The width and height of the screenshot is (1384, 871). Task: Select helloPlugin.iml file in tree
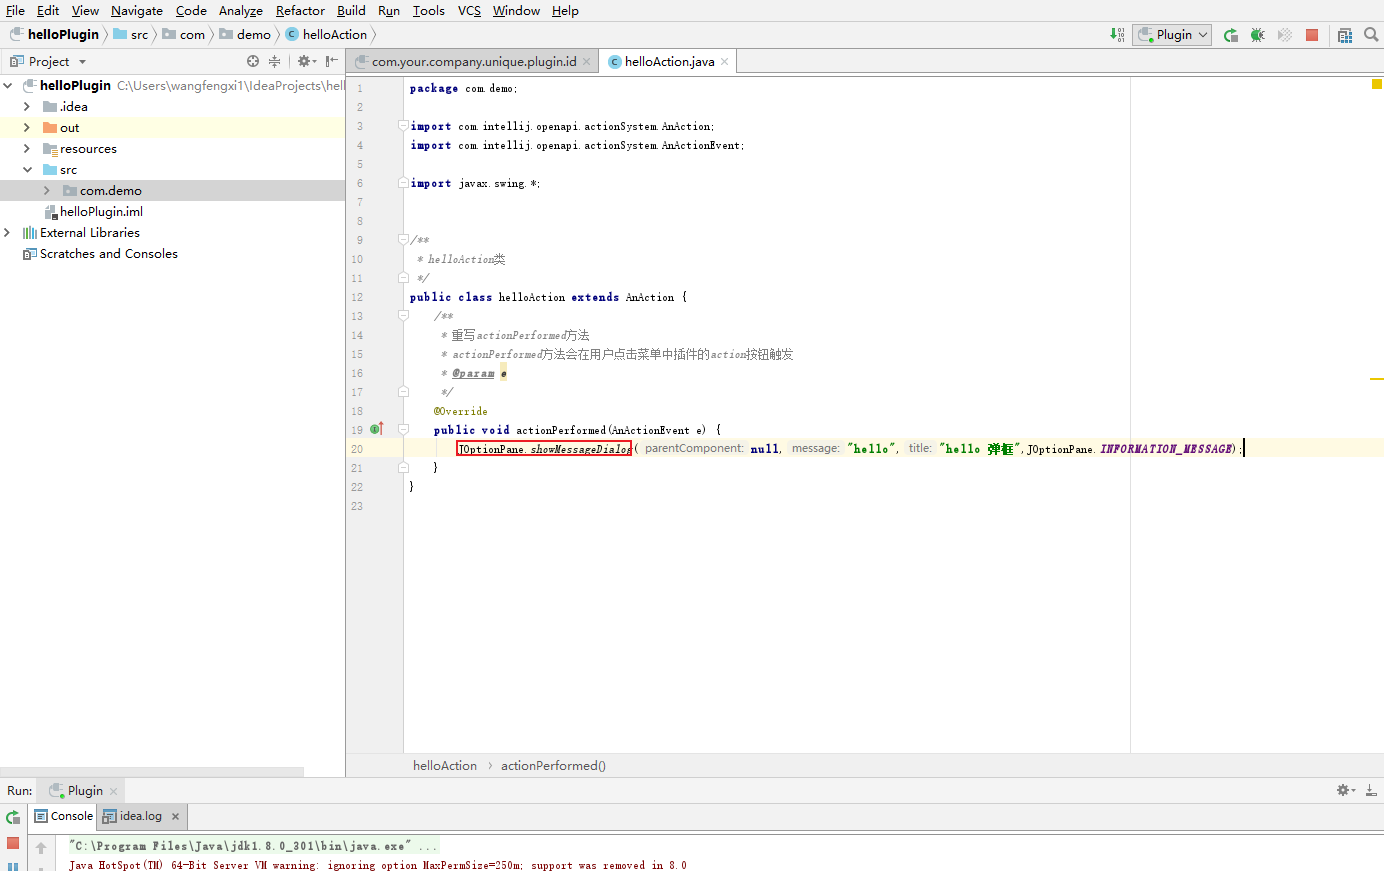click(x=101, y=211)
